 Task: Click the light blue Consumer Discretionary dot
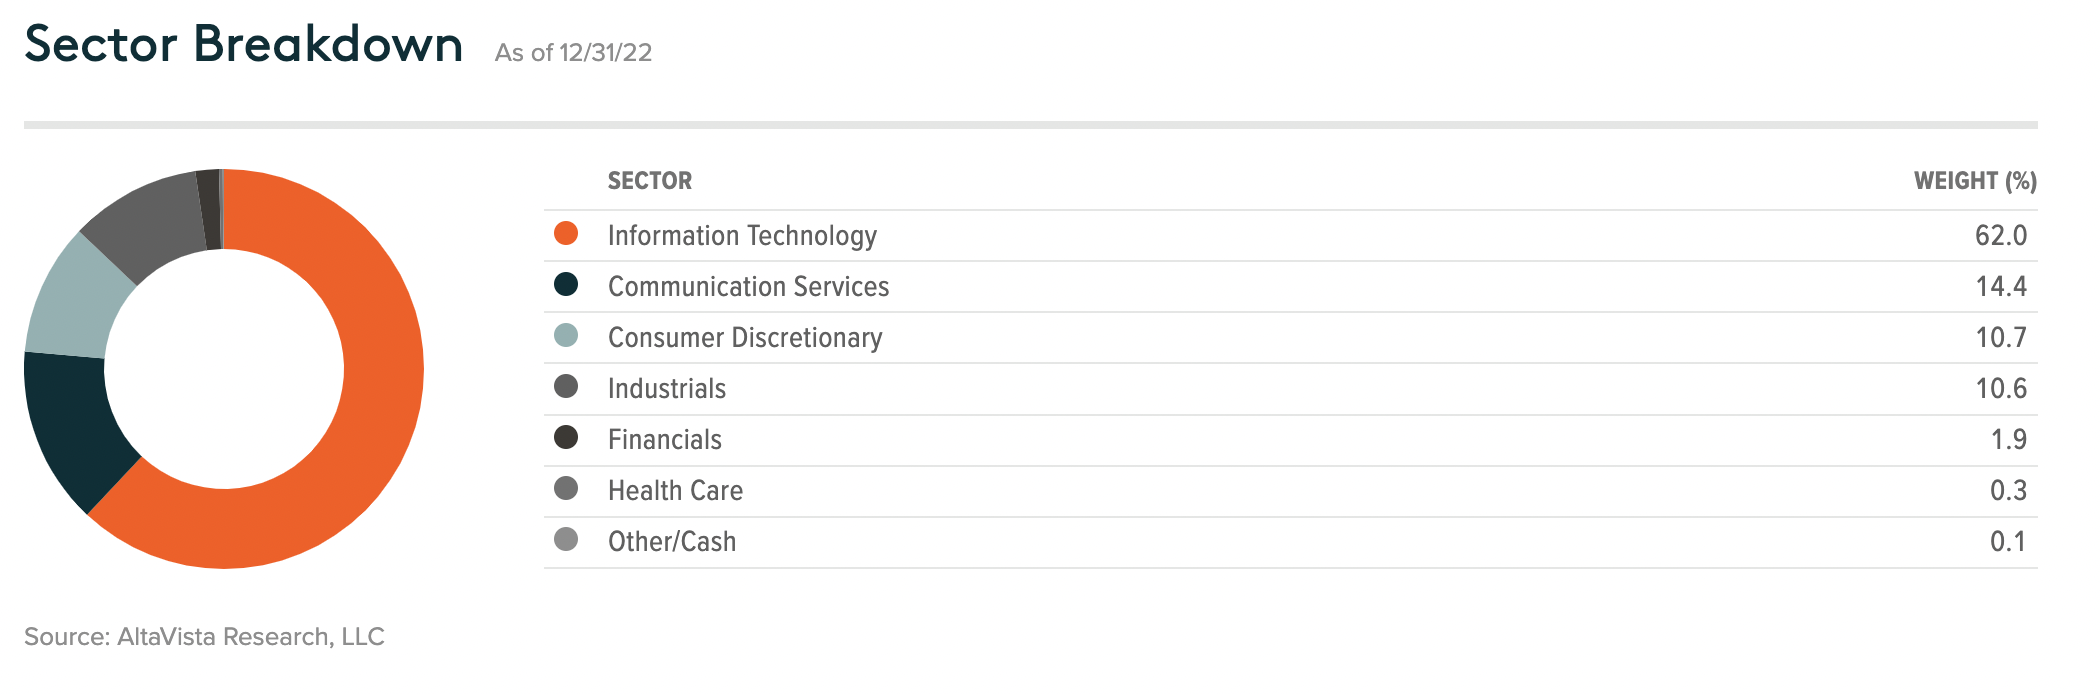(x=566, y=335)
